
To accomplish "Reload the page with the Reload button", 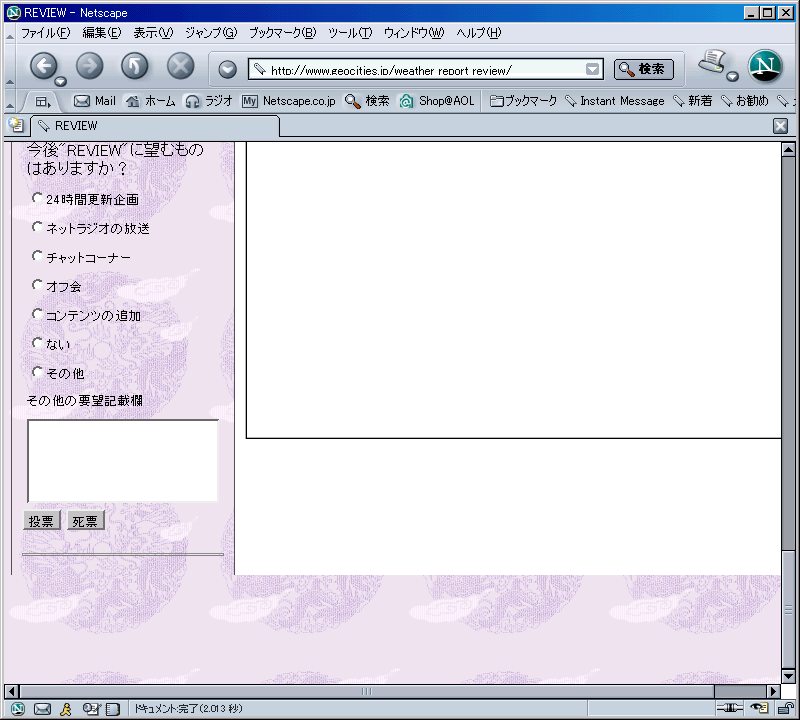I will pos(135,66).
